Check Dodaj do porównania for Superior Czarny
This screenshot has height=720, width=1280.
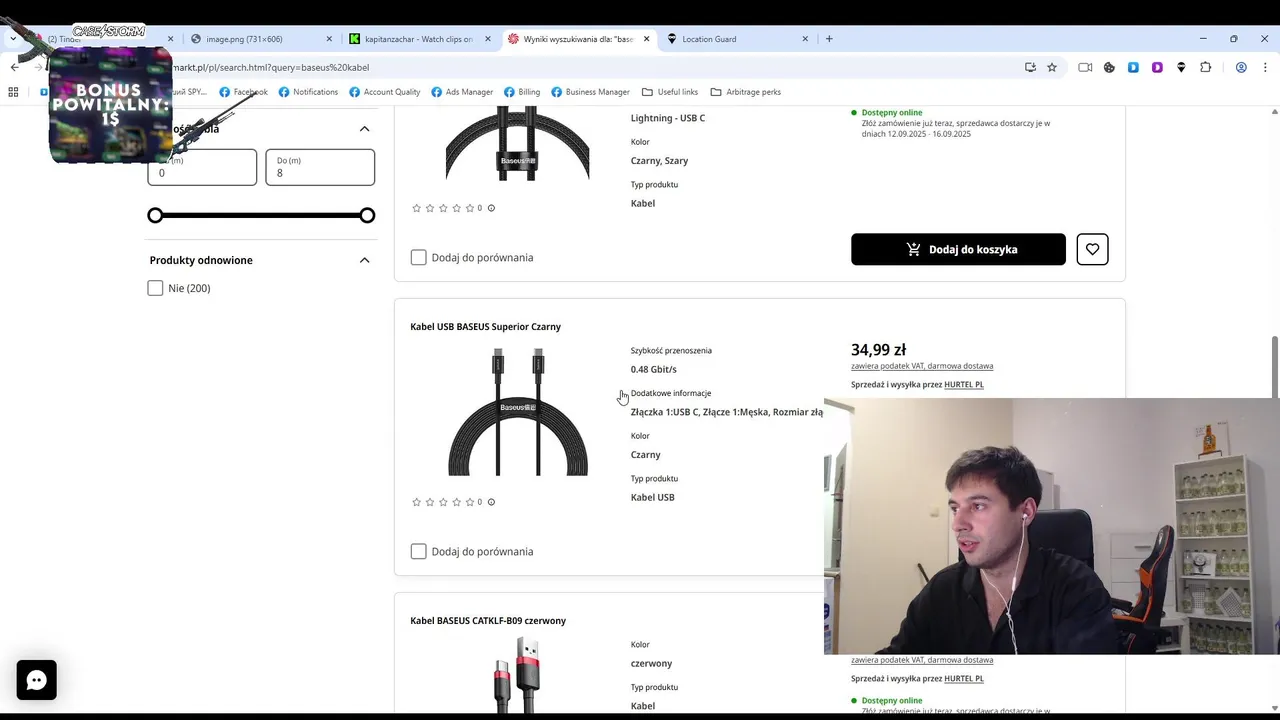pyautogui.click(x=418, y=551)
